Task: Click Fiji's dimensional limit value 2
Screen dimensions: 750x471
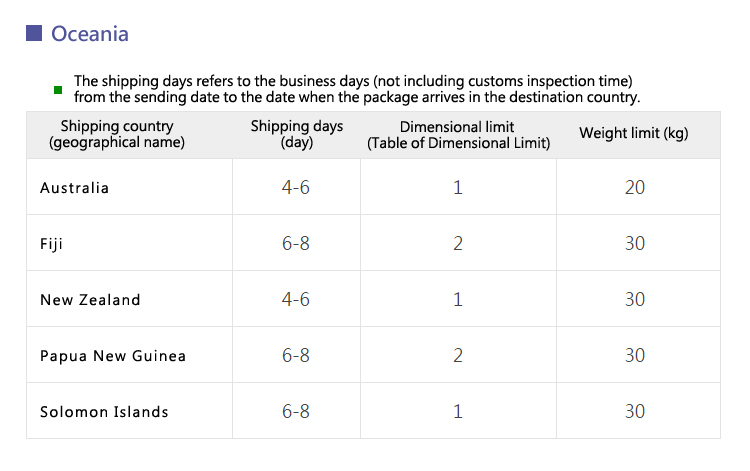Action: (458, 243)
